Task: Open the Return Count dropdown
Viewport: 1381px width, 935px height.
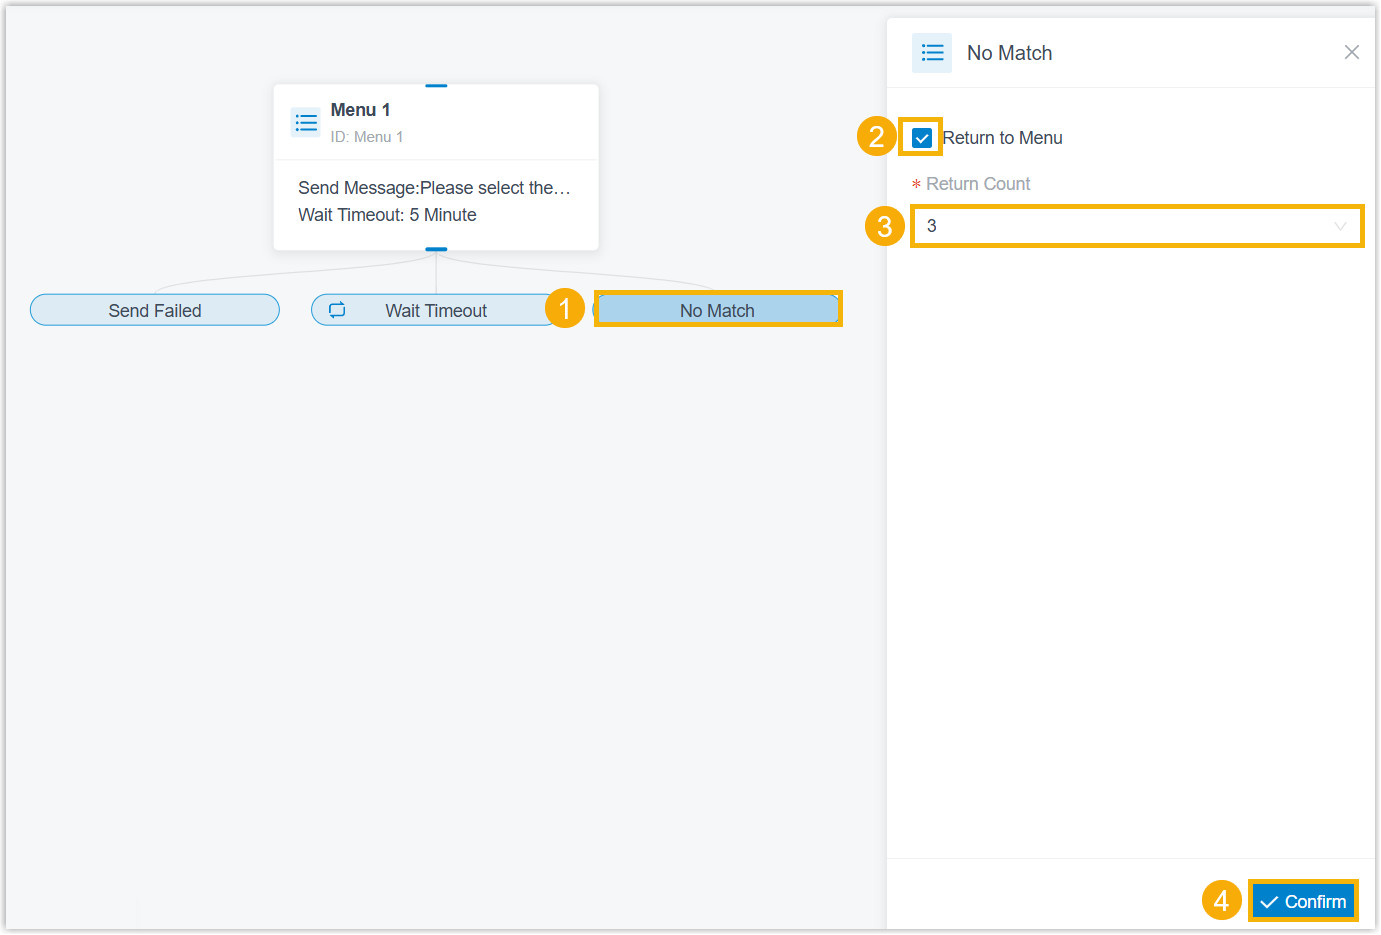Action: 1137,226
